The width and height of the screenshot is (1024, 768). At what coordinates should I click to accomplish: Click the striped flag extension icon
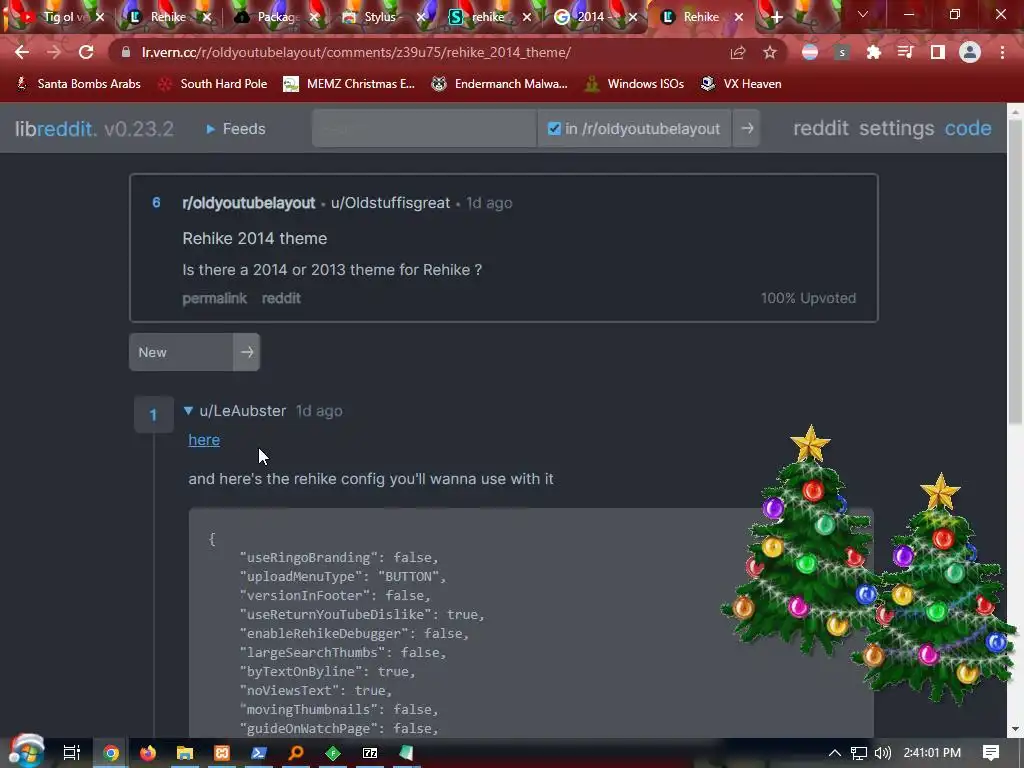point(810,52)
